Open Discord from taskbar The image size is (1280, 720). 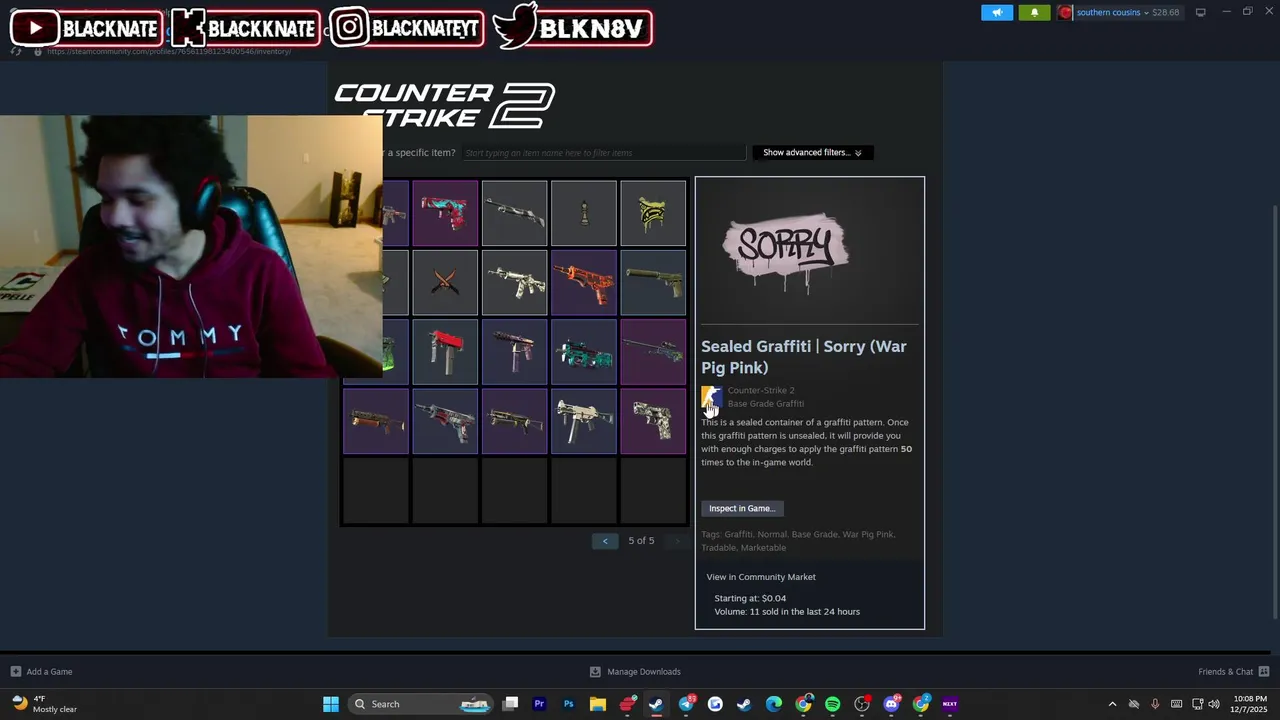click(x=891, y=704)
